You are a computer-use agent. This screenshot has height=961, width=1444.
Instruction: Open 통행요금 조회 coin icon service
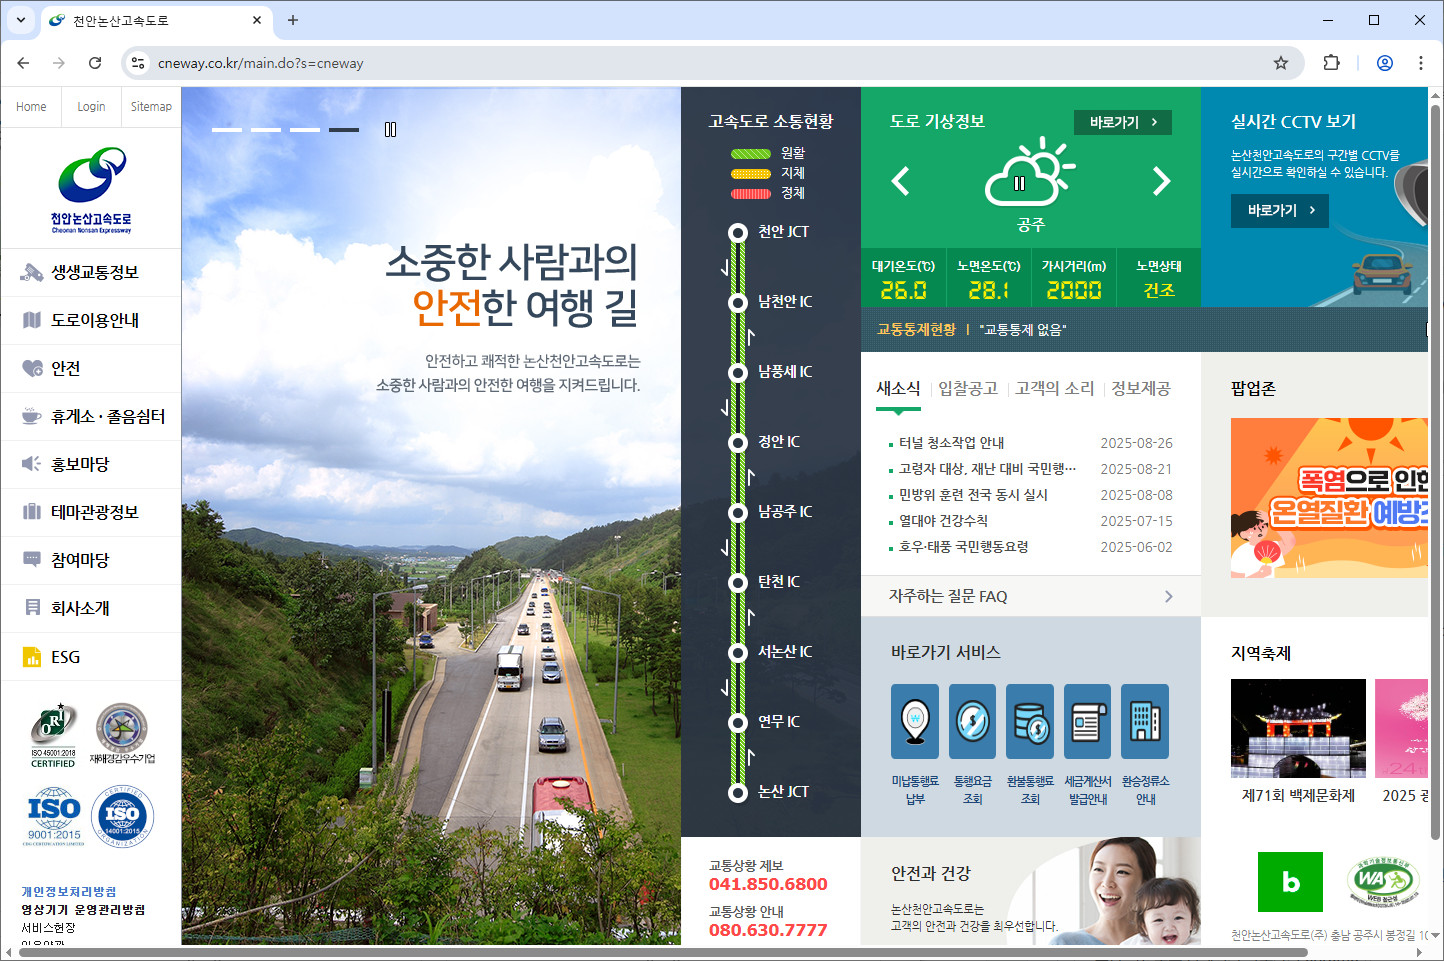[x=971, y=720]
